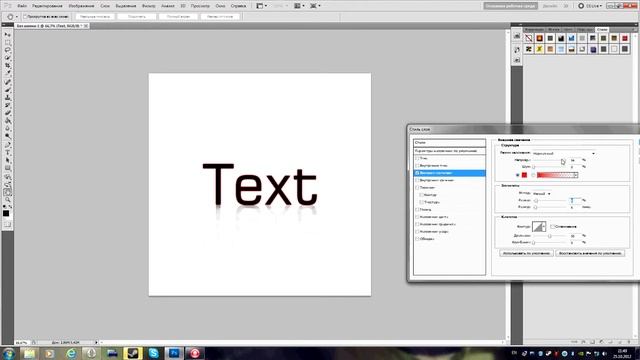Apply the red style swatch in Styles panel
This screenshot has height=360, width=640.
click(624, 38)
